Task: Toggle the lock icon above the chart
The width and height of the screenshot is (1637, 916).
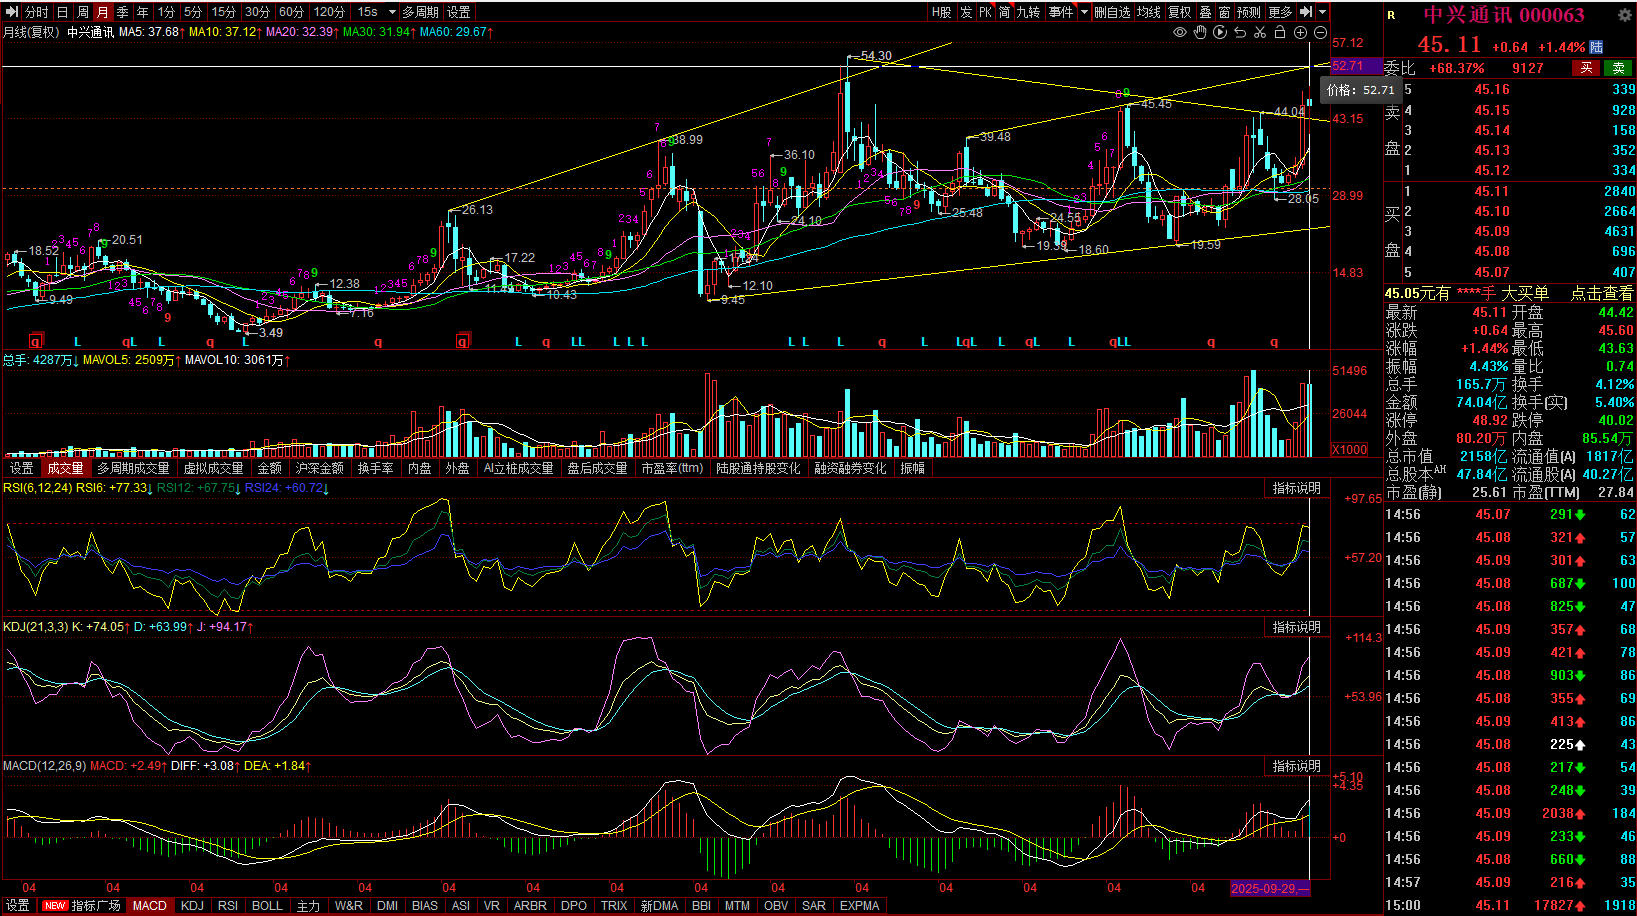Action: click(1280, 32)
